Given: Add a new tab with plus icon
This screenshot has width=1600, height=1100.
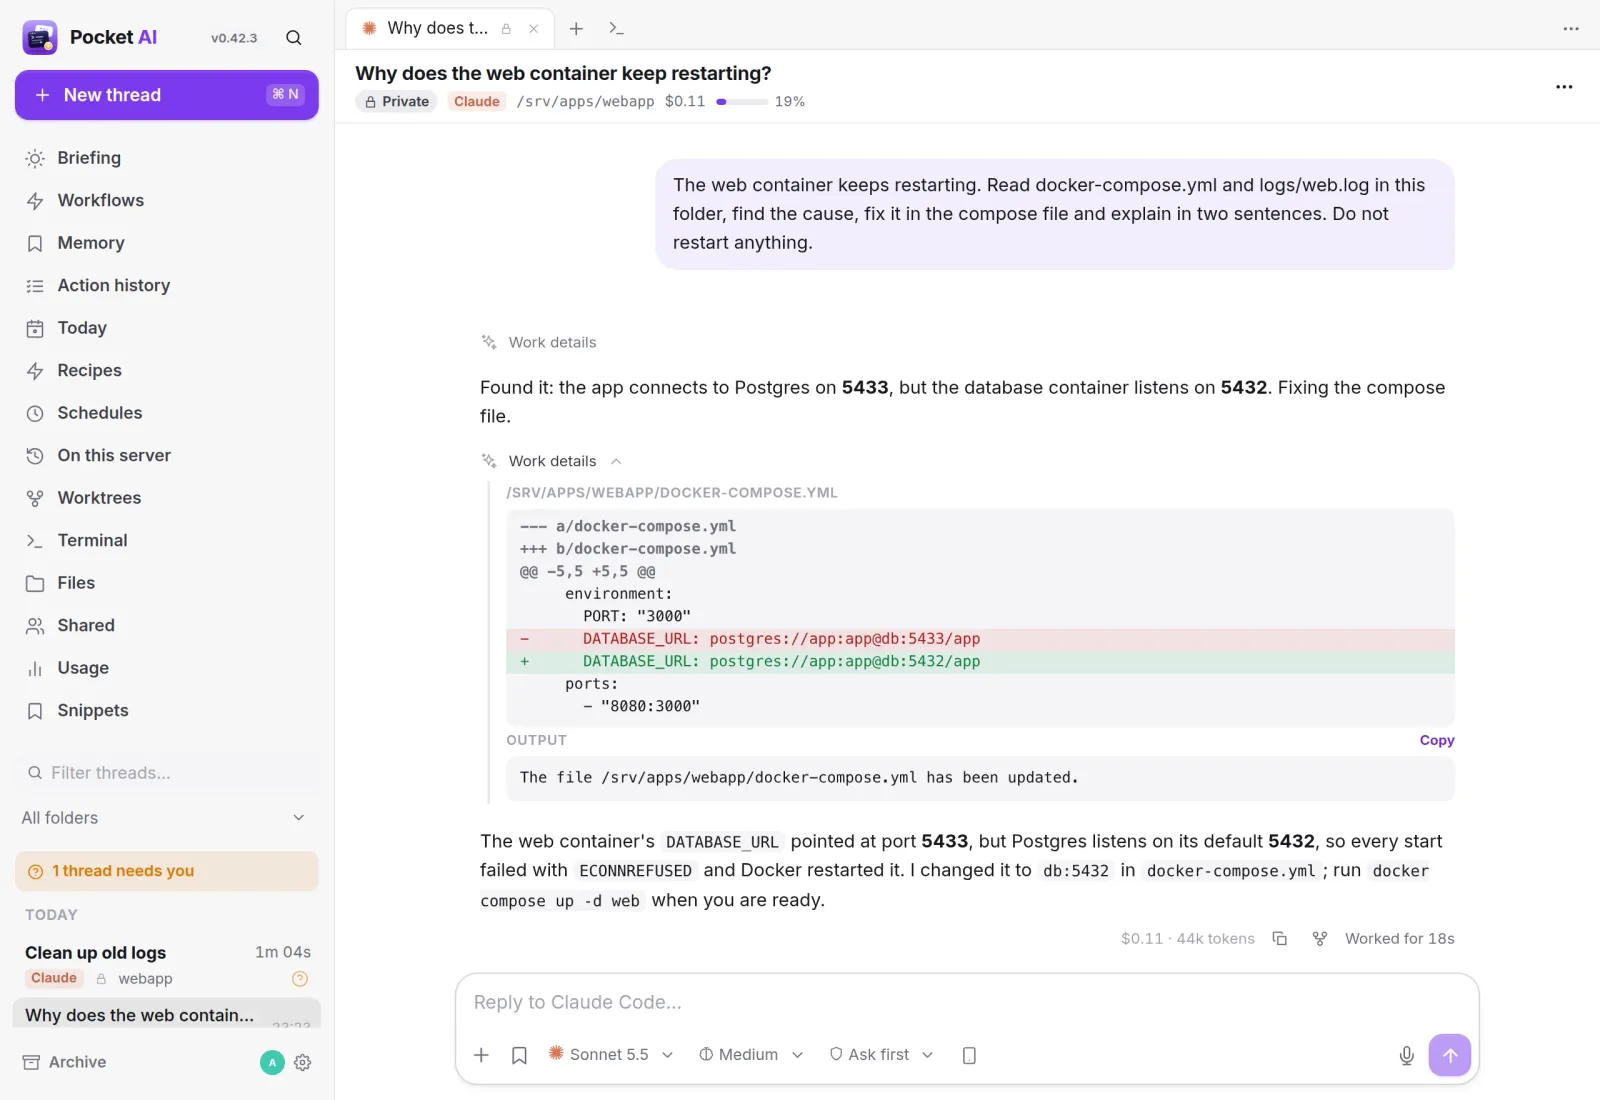Looking at the screenshot, I should pyautogui.click(x=576, y=28).
